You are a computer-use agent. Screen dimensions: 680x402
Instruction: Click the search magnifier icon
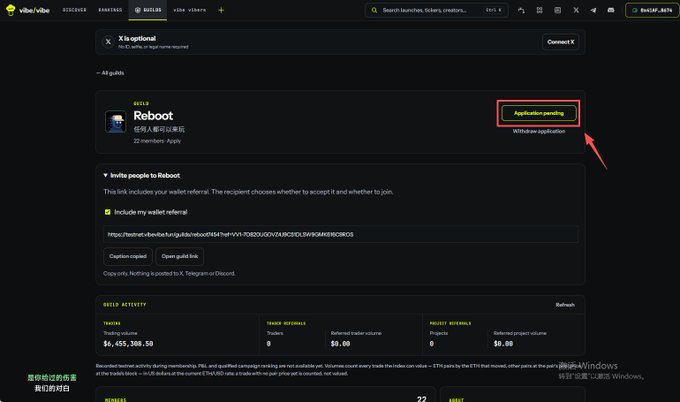click(374, 10)
